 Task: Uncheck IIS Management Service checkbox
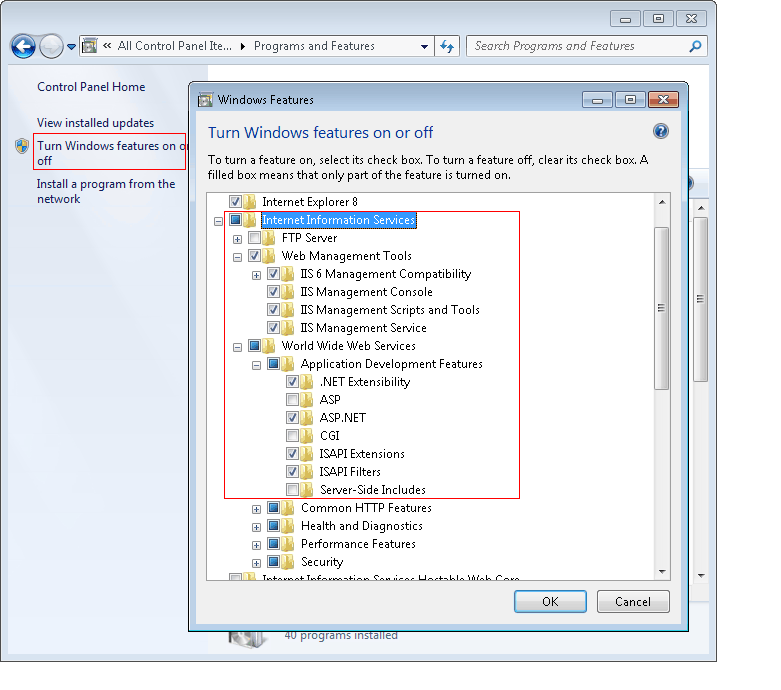tap(273, 327)
